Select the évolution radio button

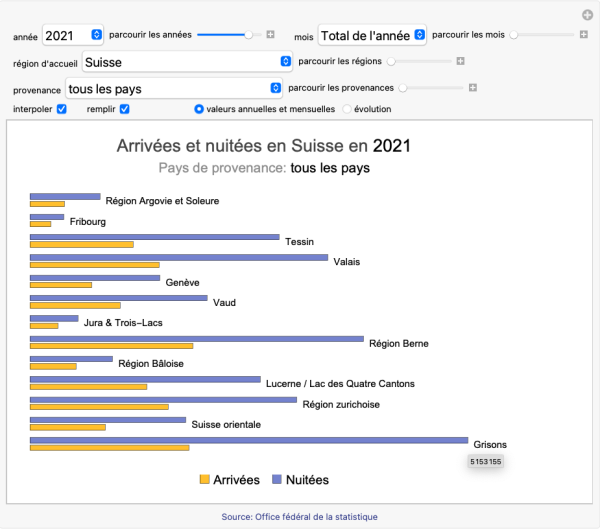pyautogui.click(x=348, y=109)
